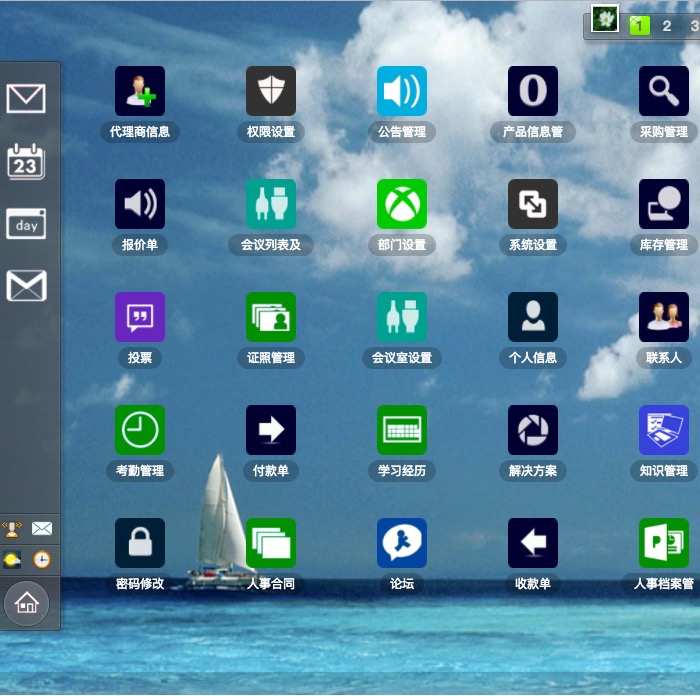700x696 pixels.
Task: Click the 系统设置 label text
Action: [533, 245]
